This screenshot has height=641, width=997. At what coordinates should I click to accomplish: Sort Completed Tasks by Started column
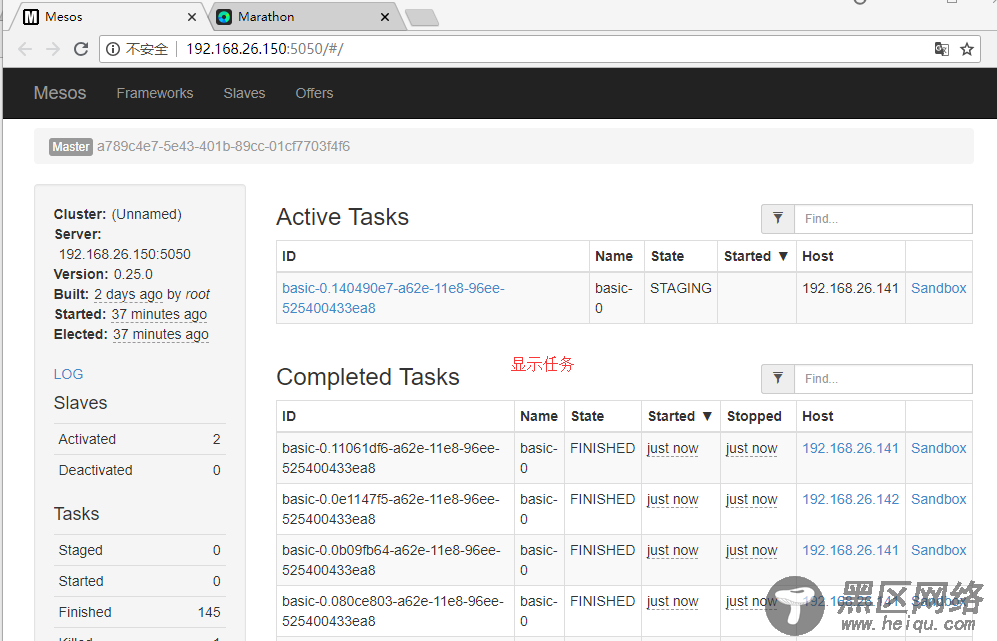[680, 417]
